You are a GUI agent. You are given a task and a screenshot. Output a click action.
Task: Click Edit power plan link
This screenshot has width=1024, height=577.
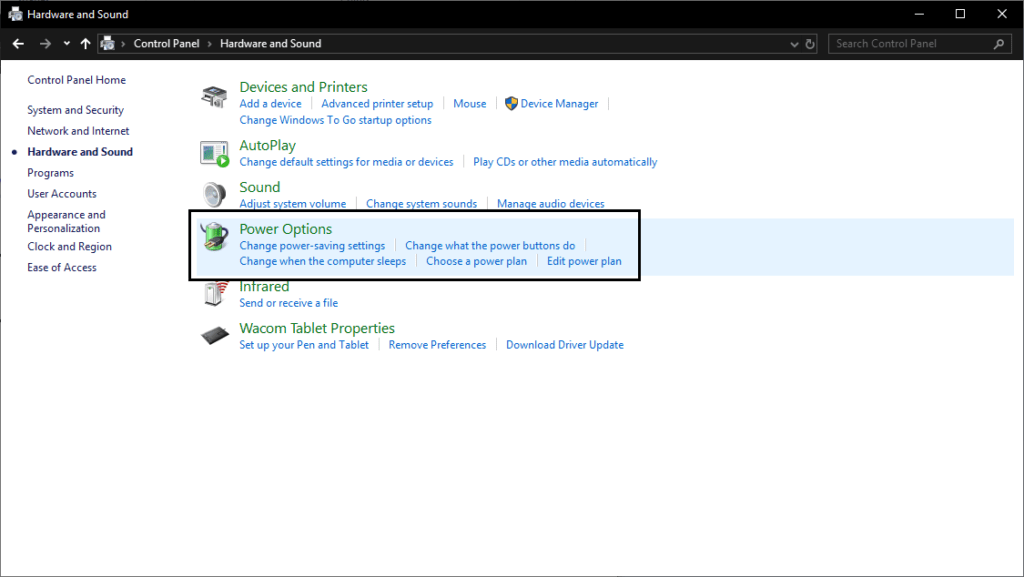pyautogui.click(x=584, y=261)
